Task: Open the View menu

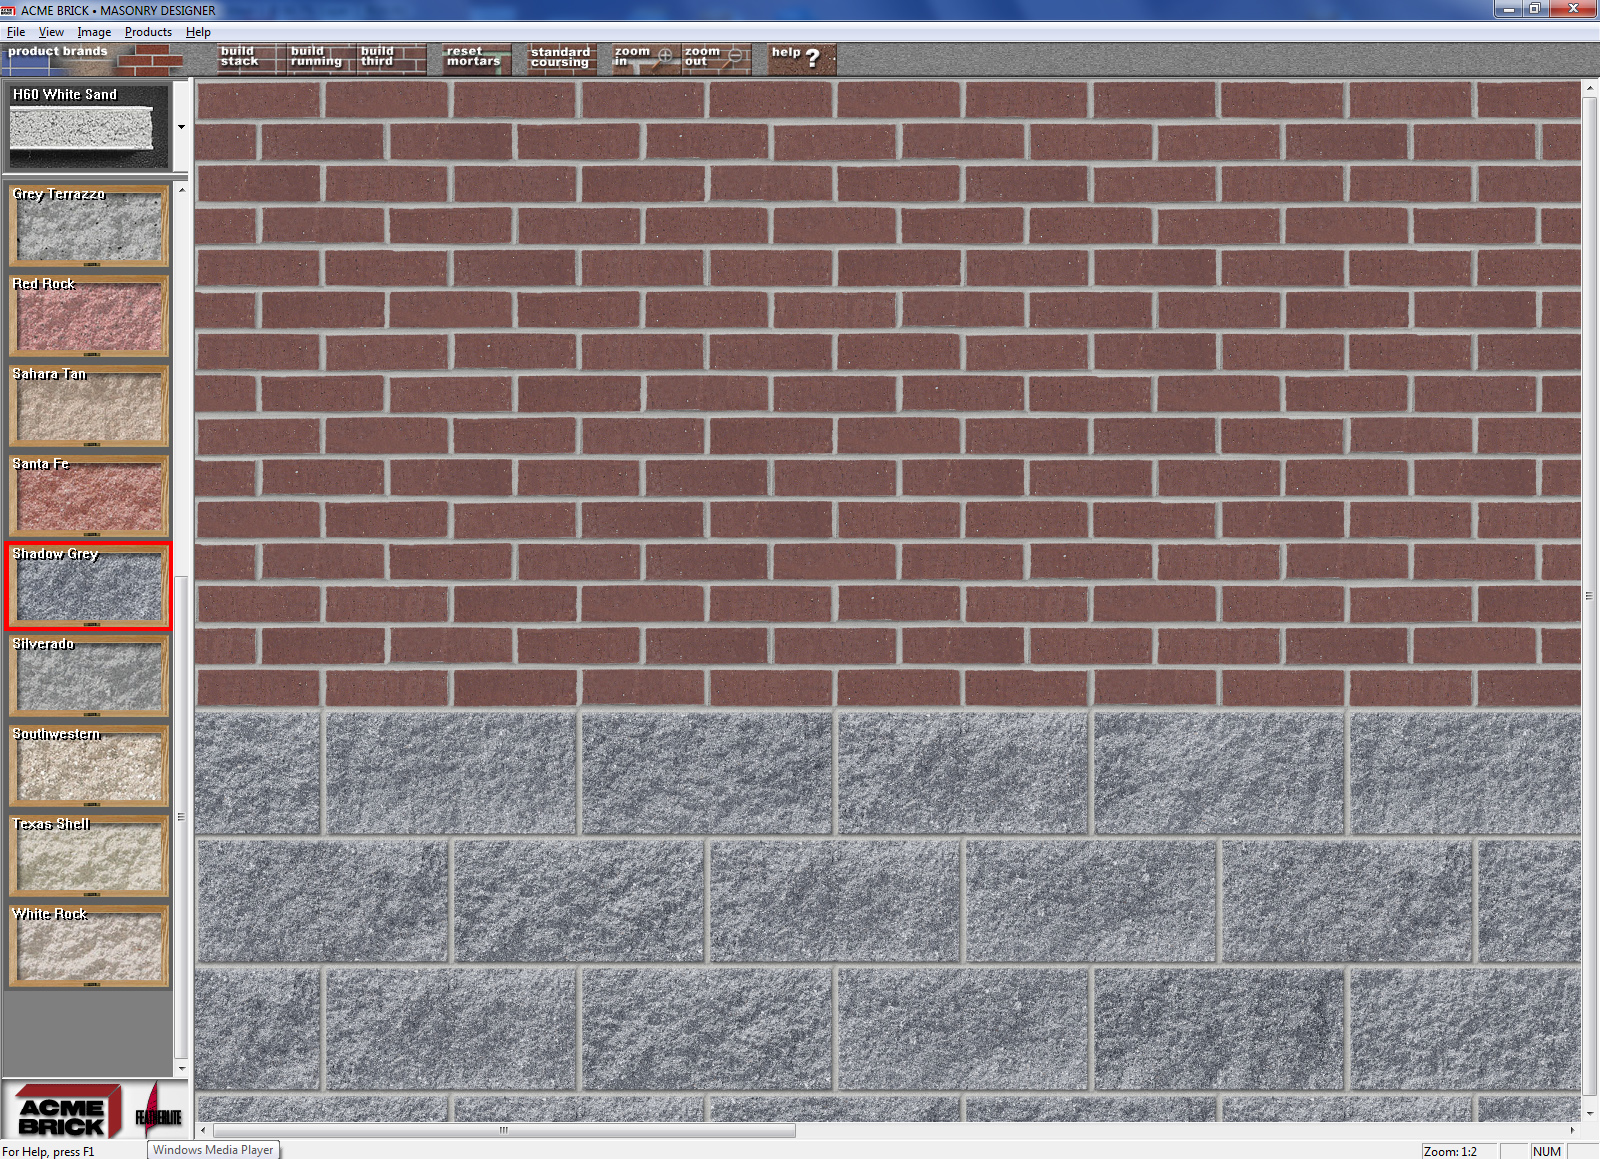Action: point(51,32)
